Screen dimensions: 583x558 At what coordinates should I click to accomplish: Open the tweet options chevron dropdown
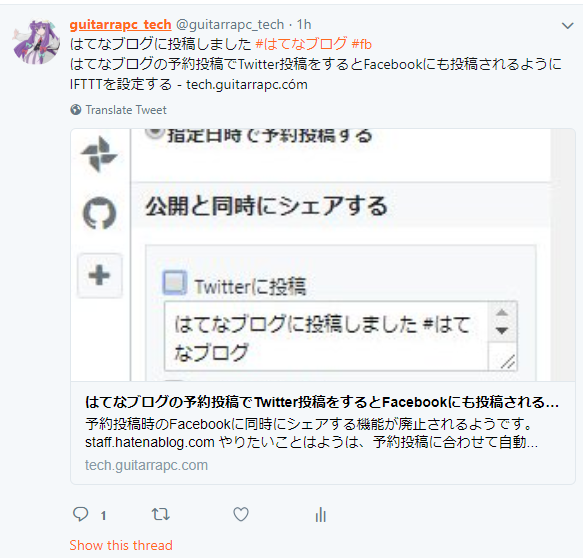tap(567, 26)
